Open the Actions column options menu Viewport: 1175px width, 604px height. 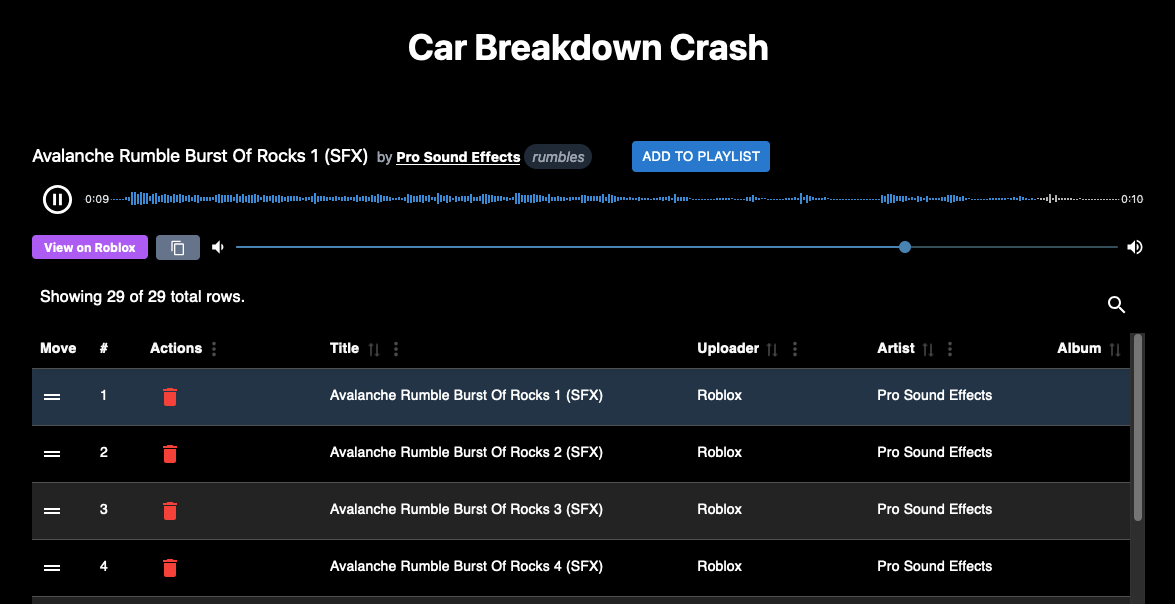(216, 348)
